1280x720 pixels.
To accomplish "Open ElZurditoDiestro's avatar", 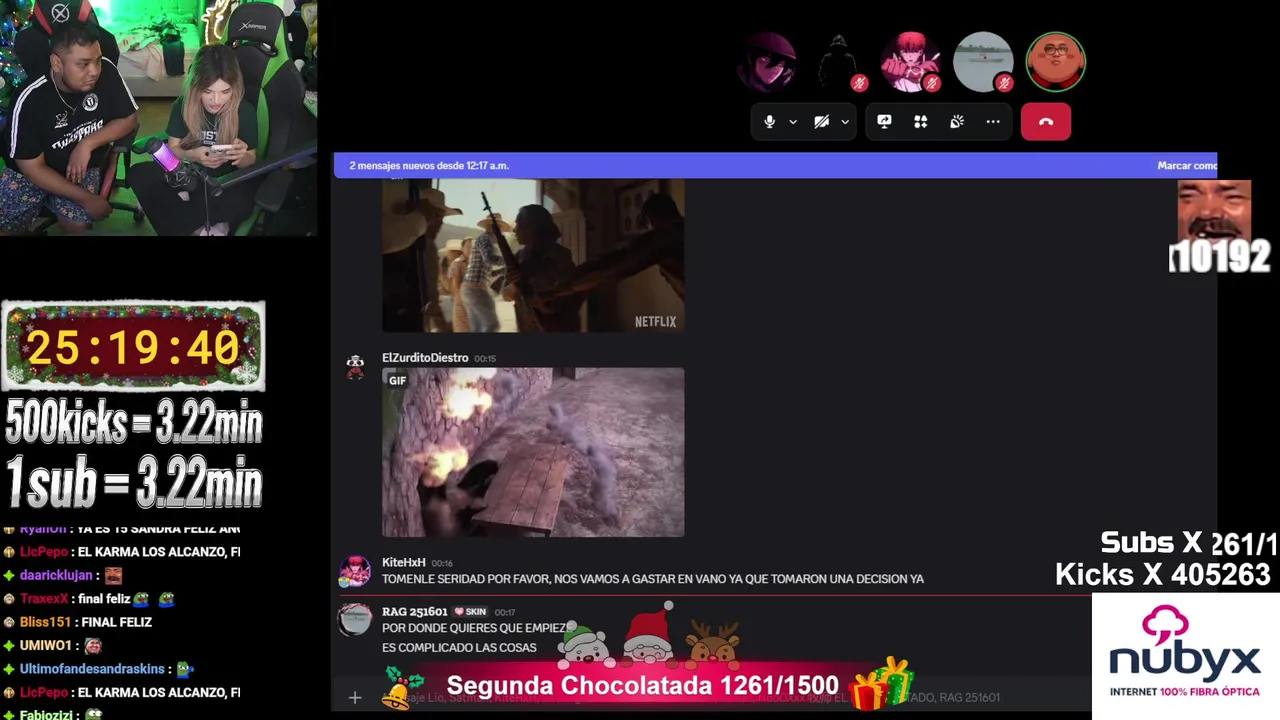I will tap(355, 367).
